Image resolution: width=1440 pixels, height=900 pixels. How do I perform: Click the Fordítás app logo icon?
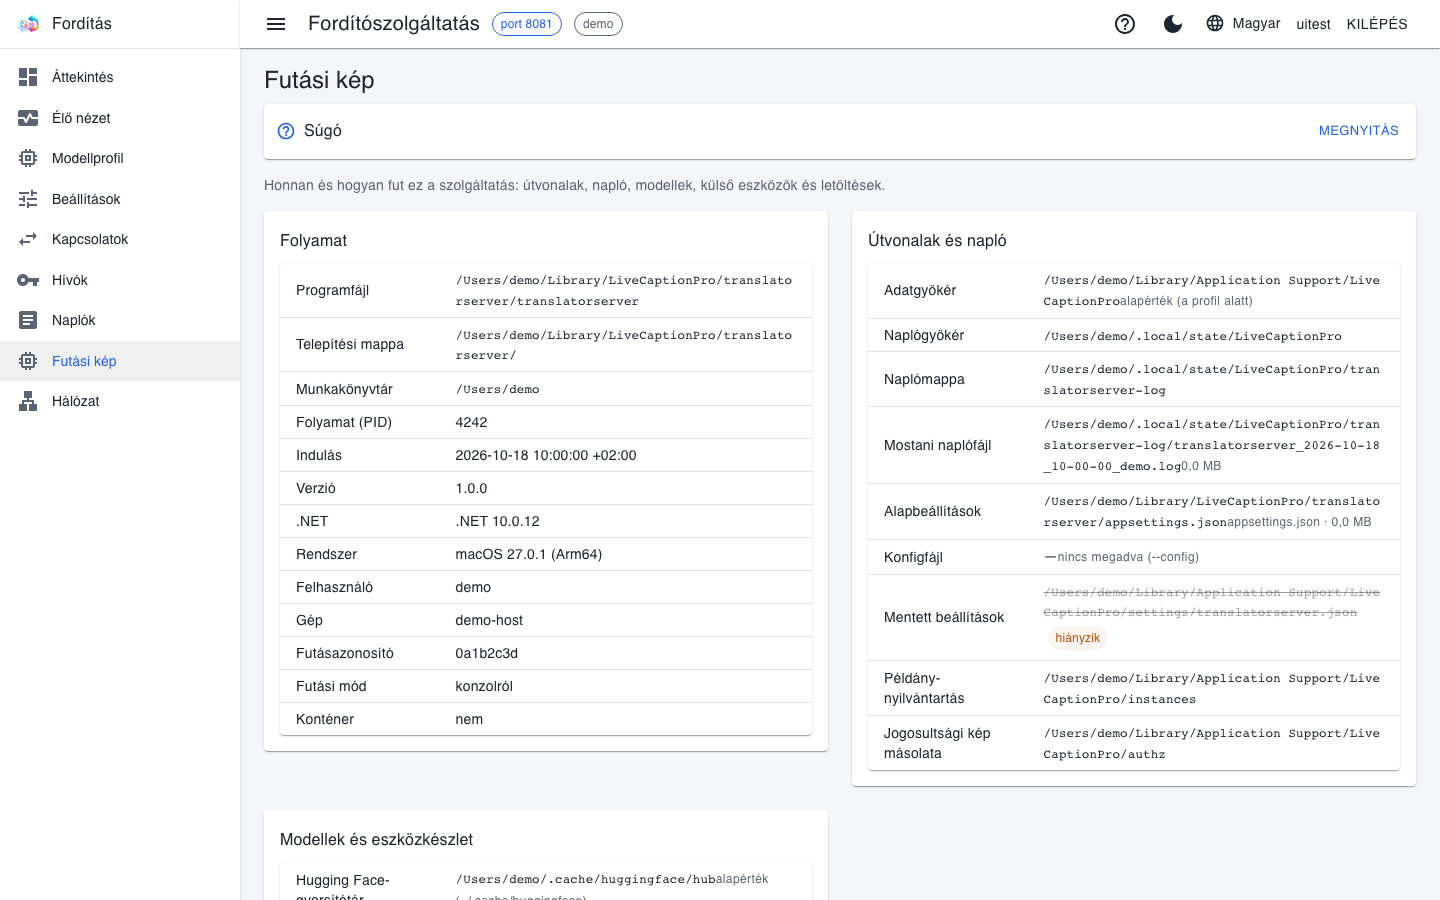coord(28,24)
